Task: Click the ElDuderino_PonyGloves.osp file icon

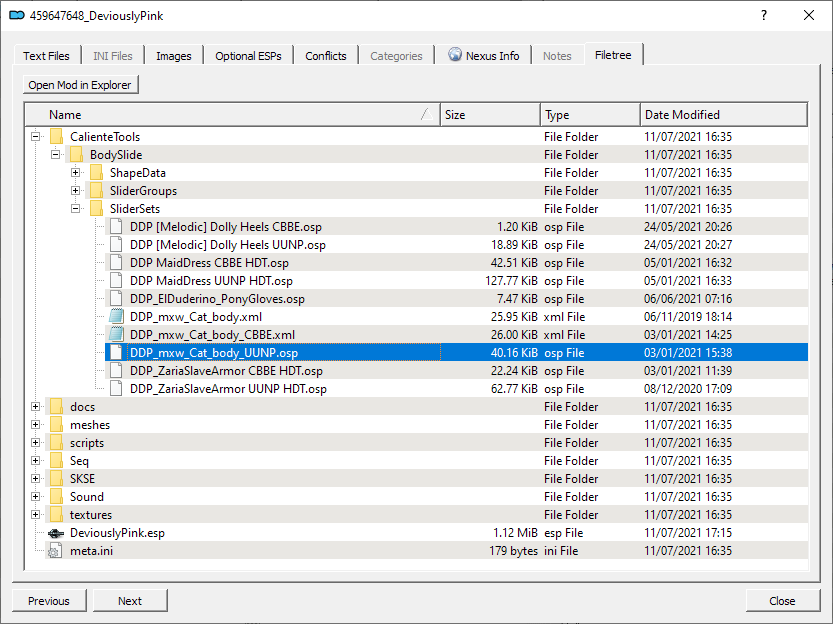Action: (116, 299)
